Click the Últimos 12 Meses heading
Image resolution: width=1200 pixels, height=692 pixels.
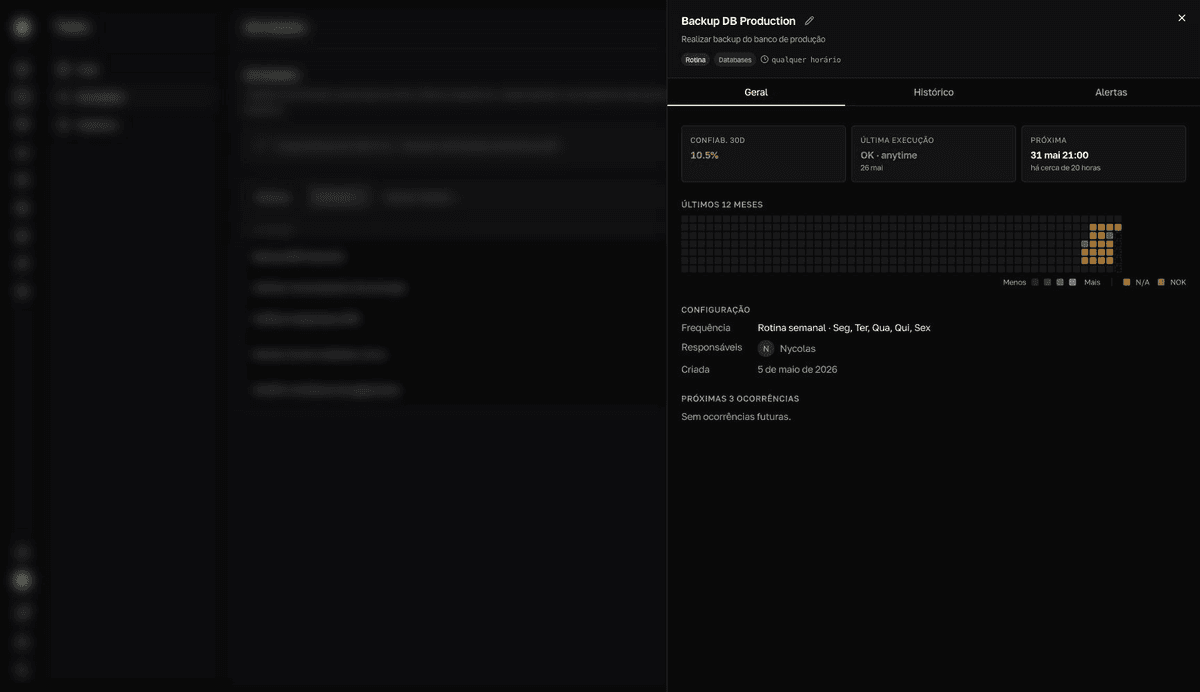click(x=722, y=205)
